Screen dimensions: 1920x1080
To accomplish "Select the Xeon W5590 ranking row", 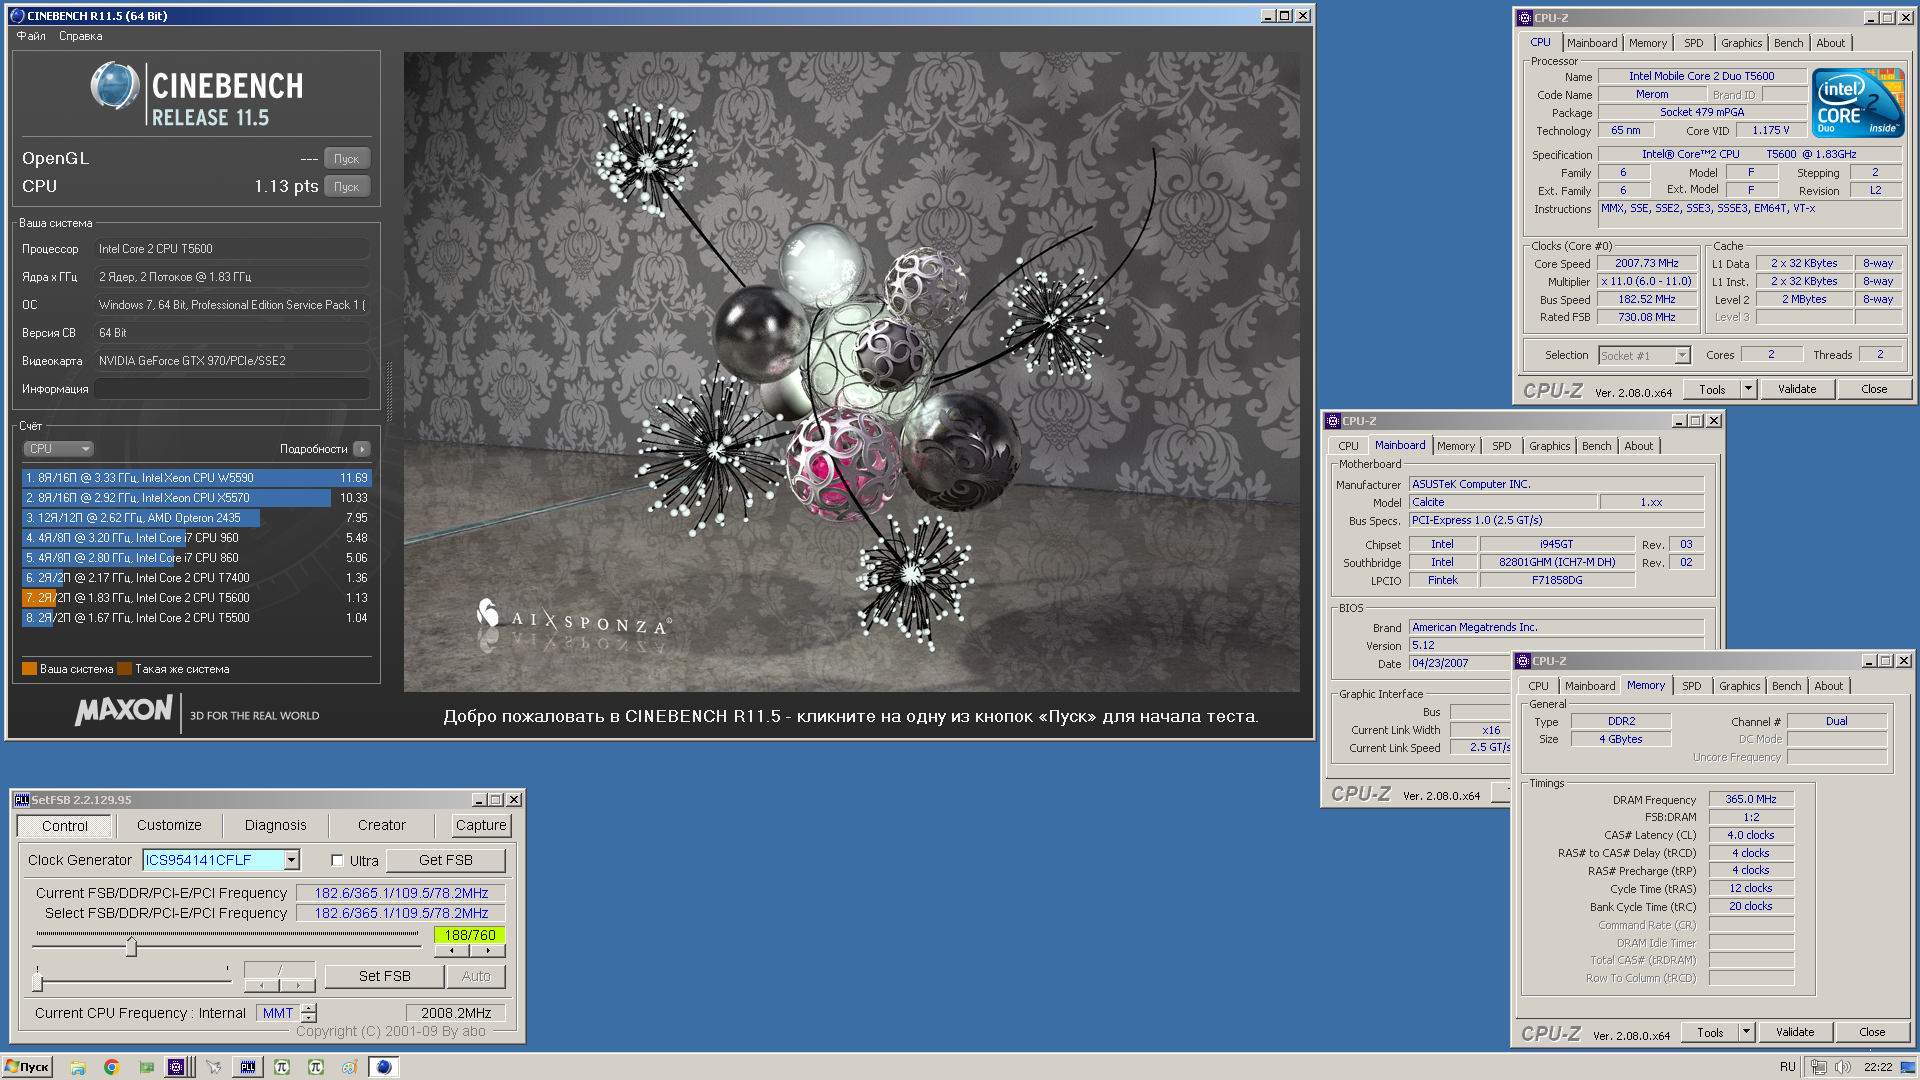I will click(197, 478).
